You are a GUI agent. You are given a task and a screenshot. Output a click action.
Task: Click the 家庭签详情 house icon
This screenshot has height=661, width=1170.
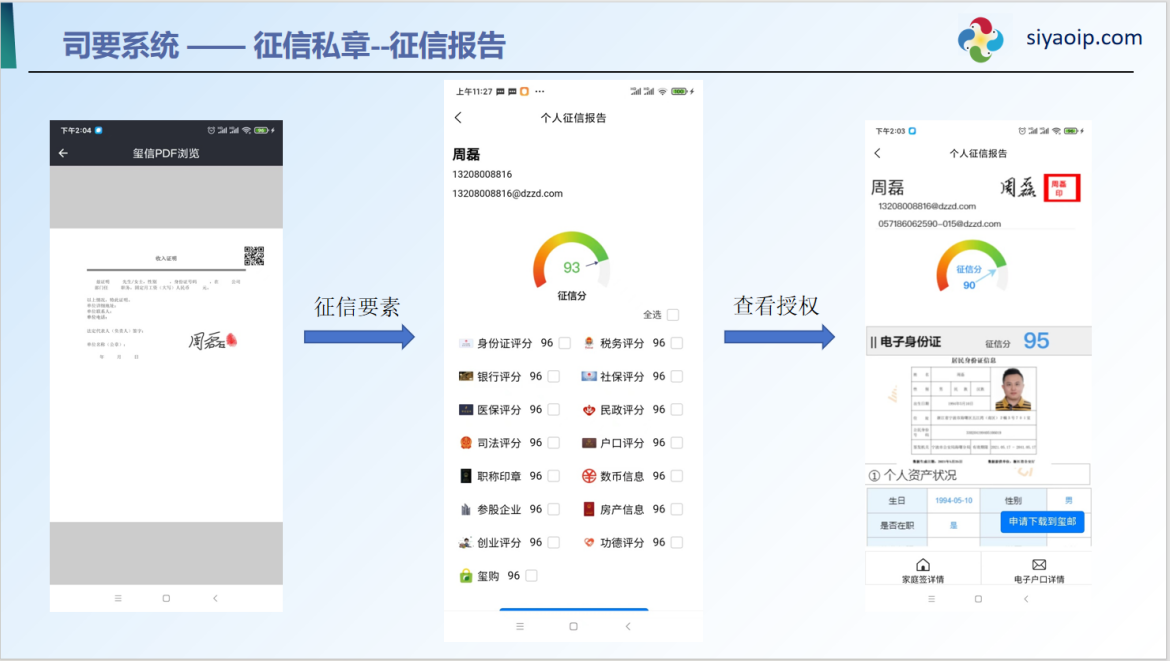pyautogui.click(x=922, y=565)
